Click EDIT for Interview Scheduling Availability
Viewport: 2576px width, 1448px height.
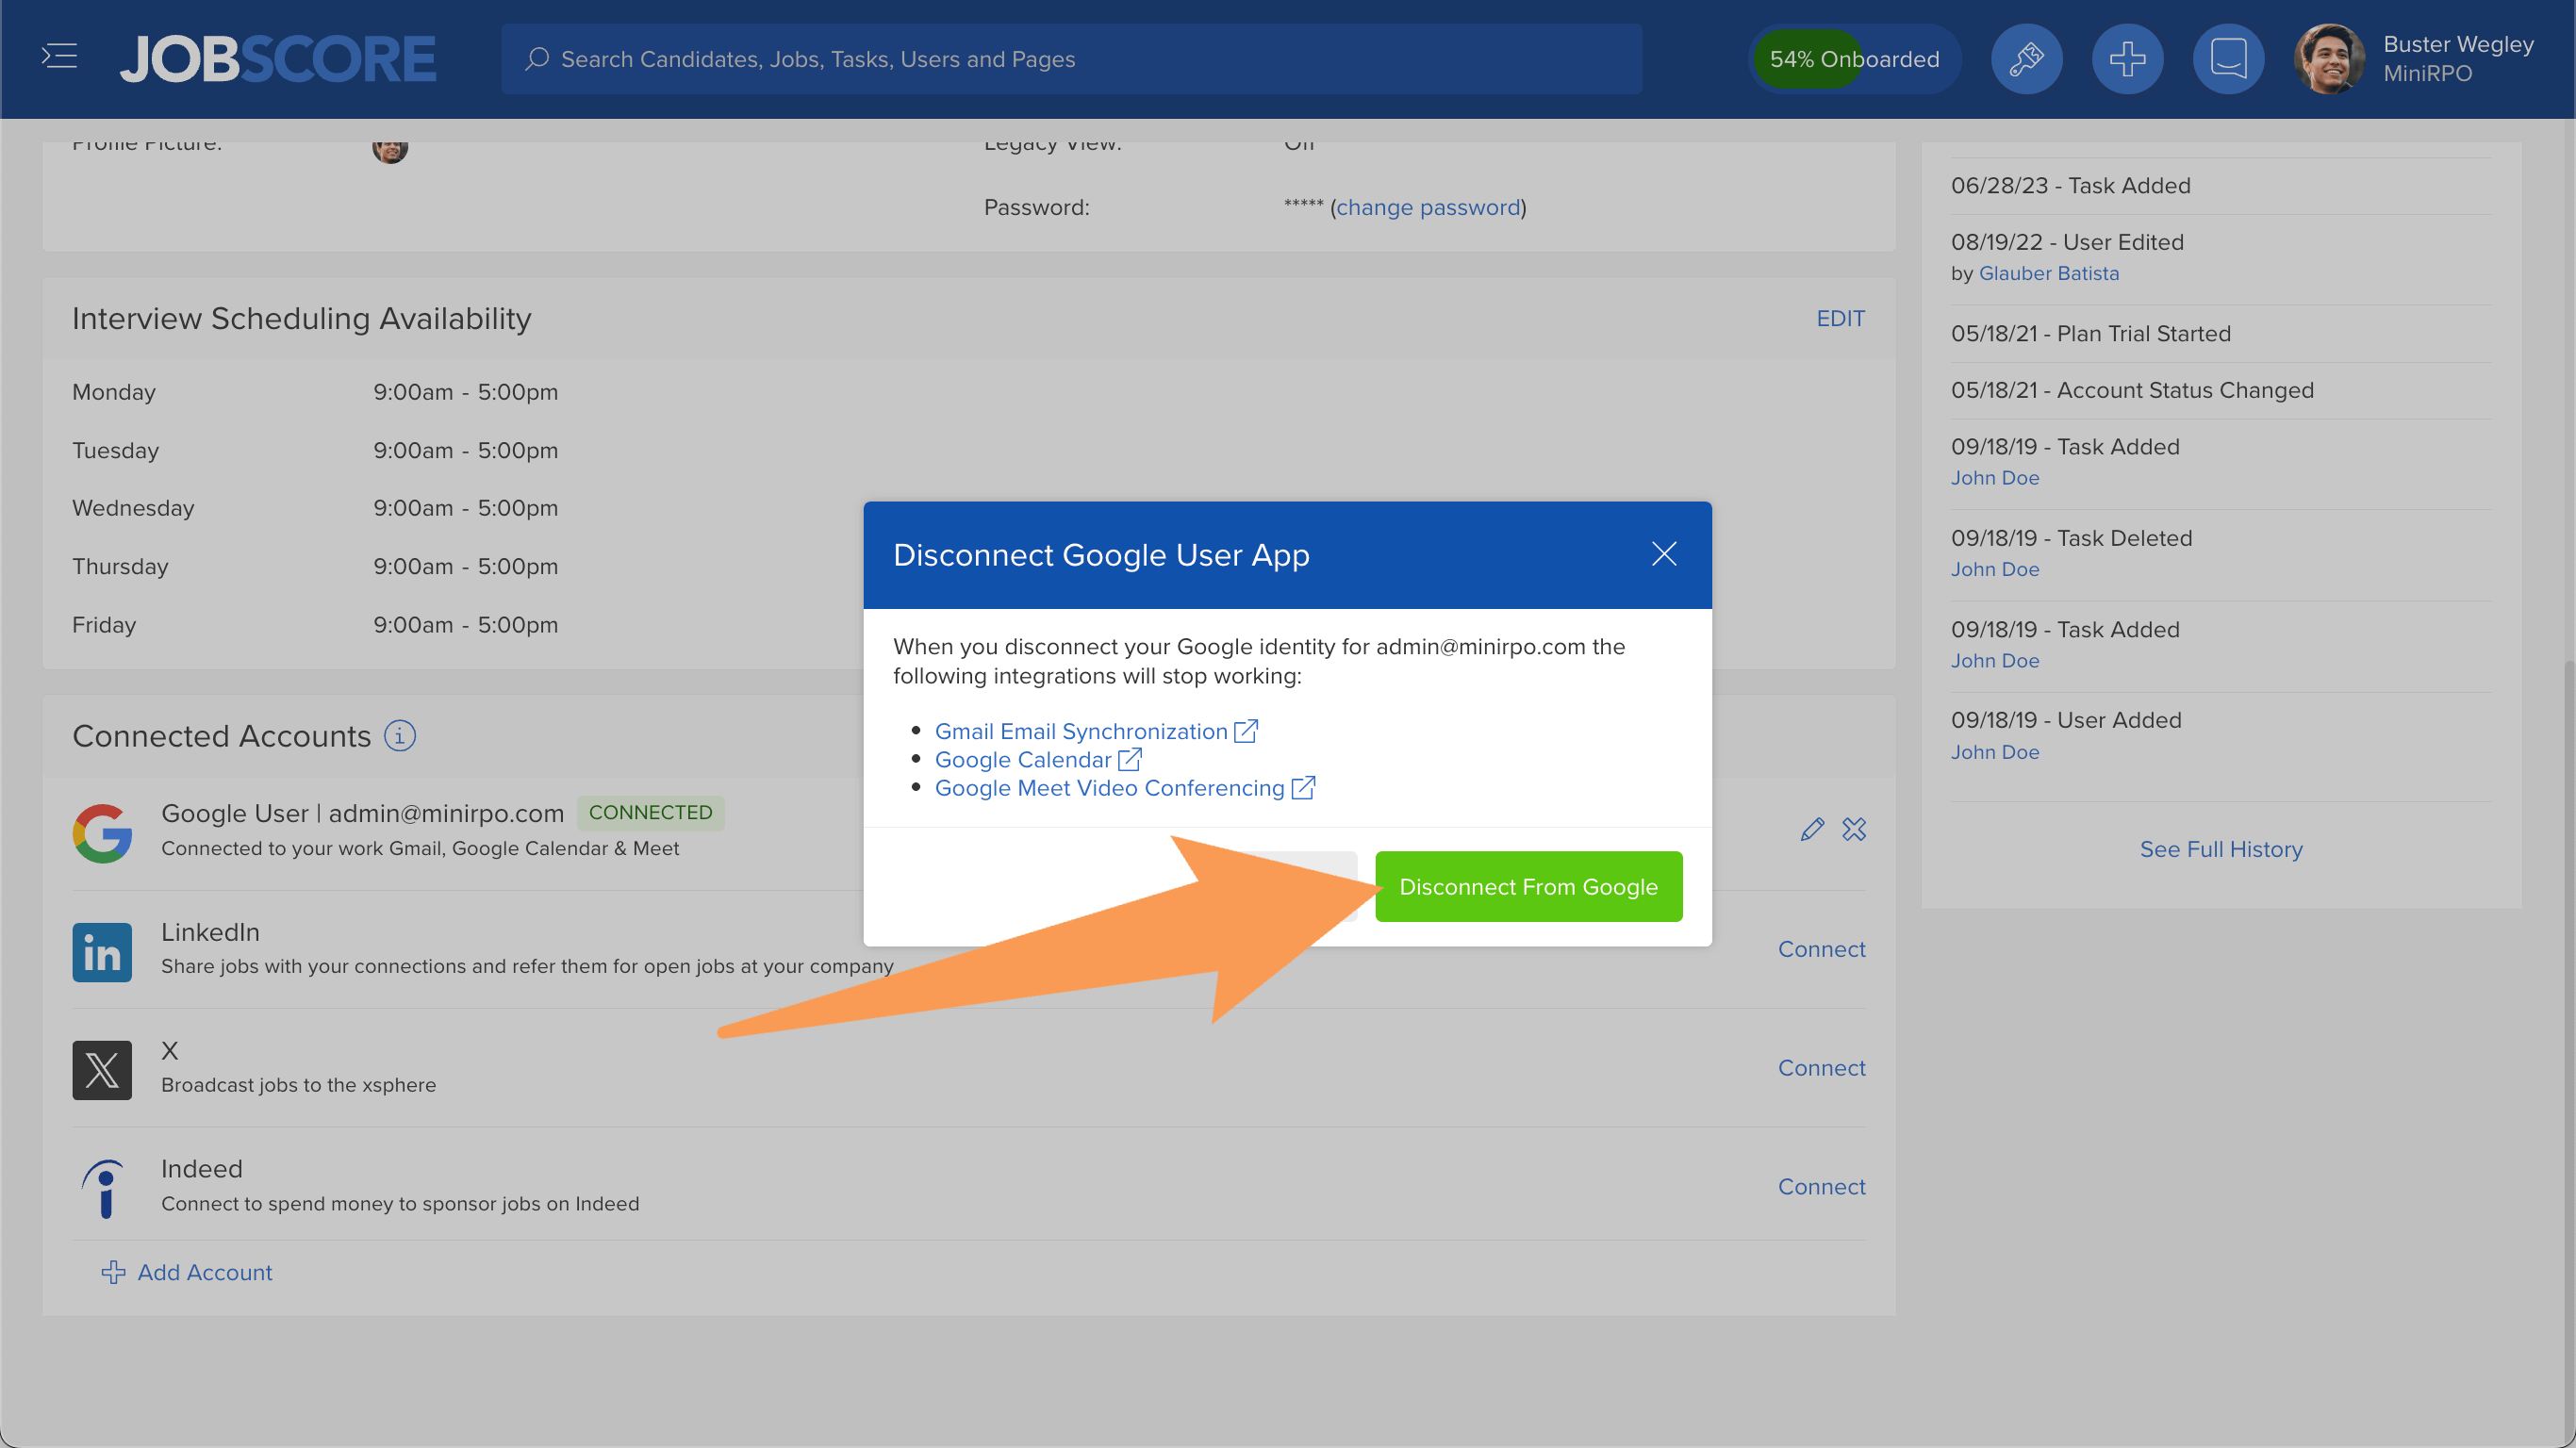click(1840, 318)
